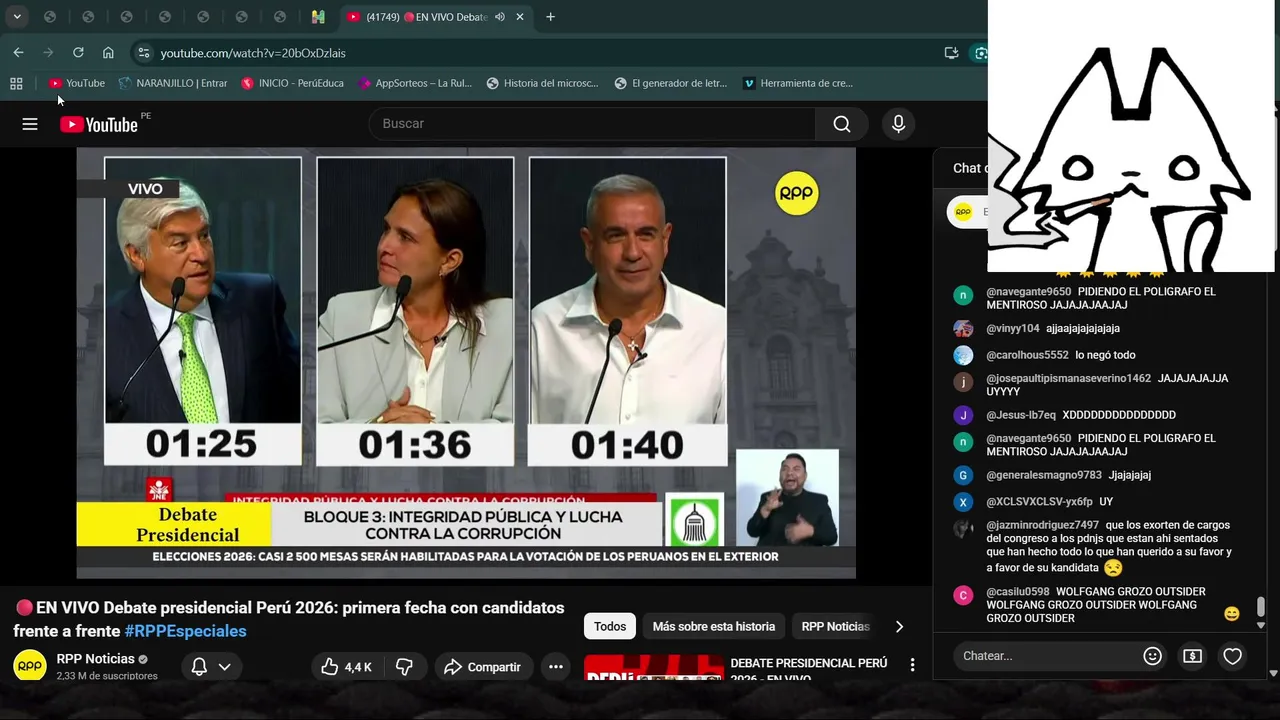
Task: Open the YouTube hamburger guide menu
Action: pyautogui.click(x=30, y=124)
